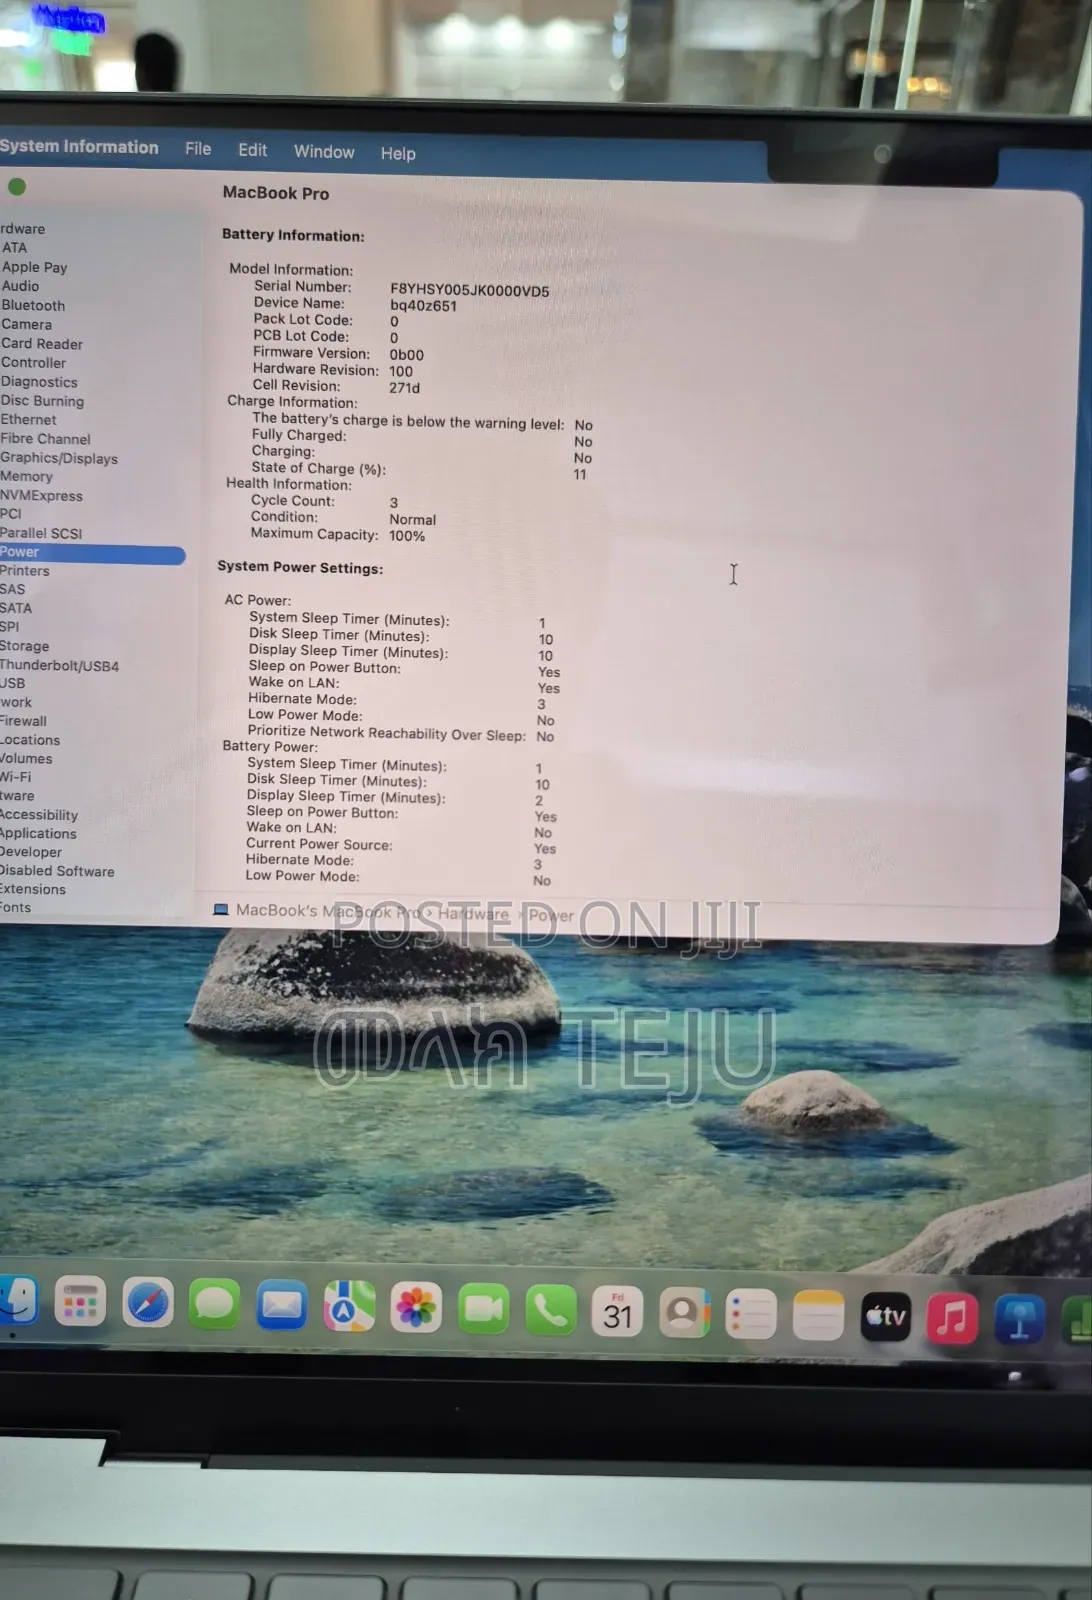Select Diagnostics in the sidebar

coord(39,381)
